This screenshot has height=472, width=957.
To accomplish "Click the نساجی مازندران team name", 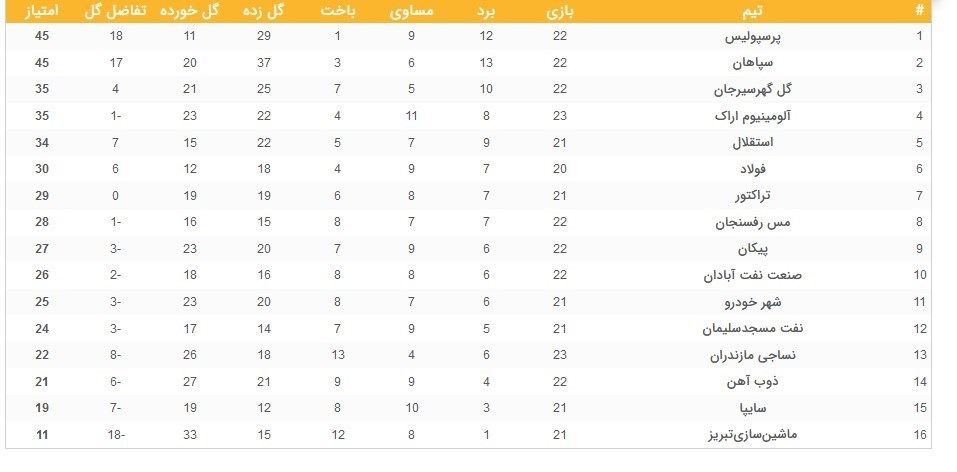I will pos(745,355).
